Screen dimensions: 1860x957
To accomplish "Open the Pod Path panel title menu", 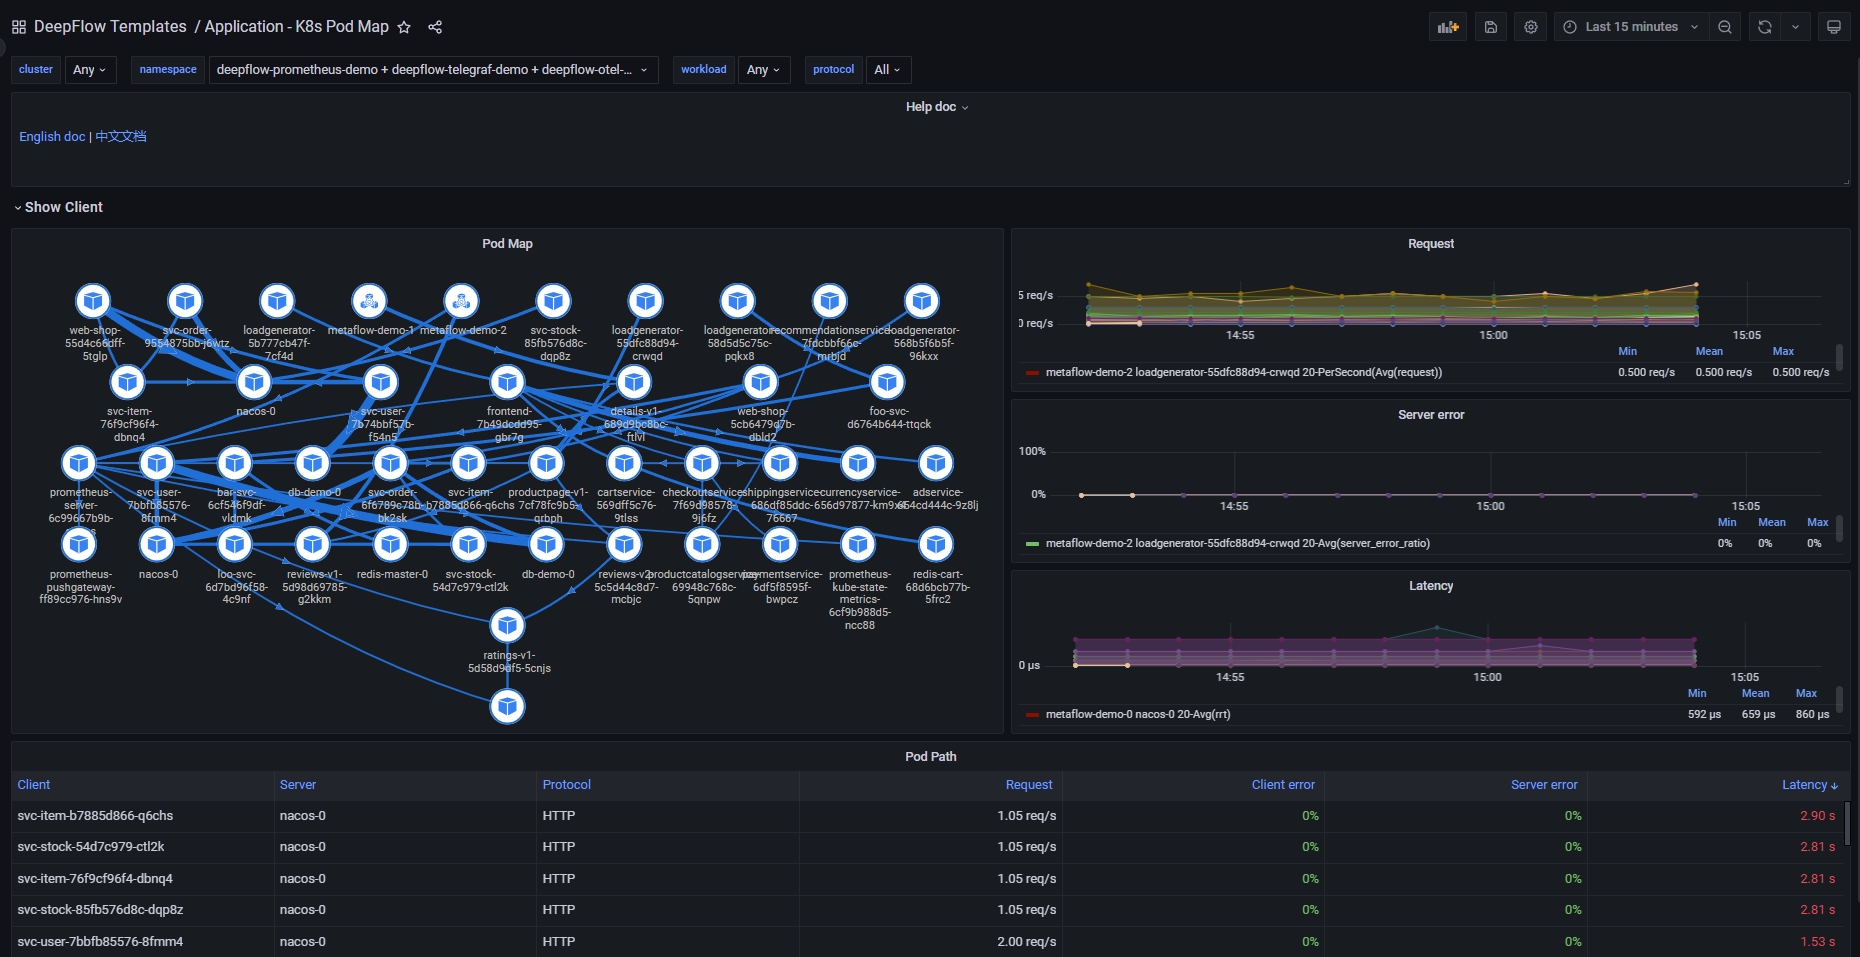I will (x=930, y=757).
